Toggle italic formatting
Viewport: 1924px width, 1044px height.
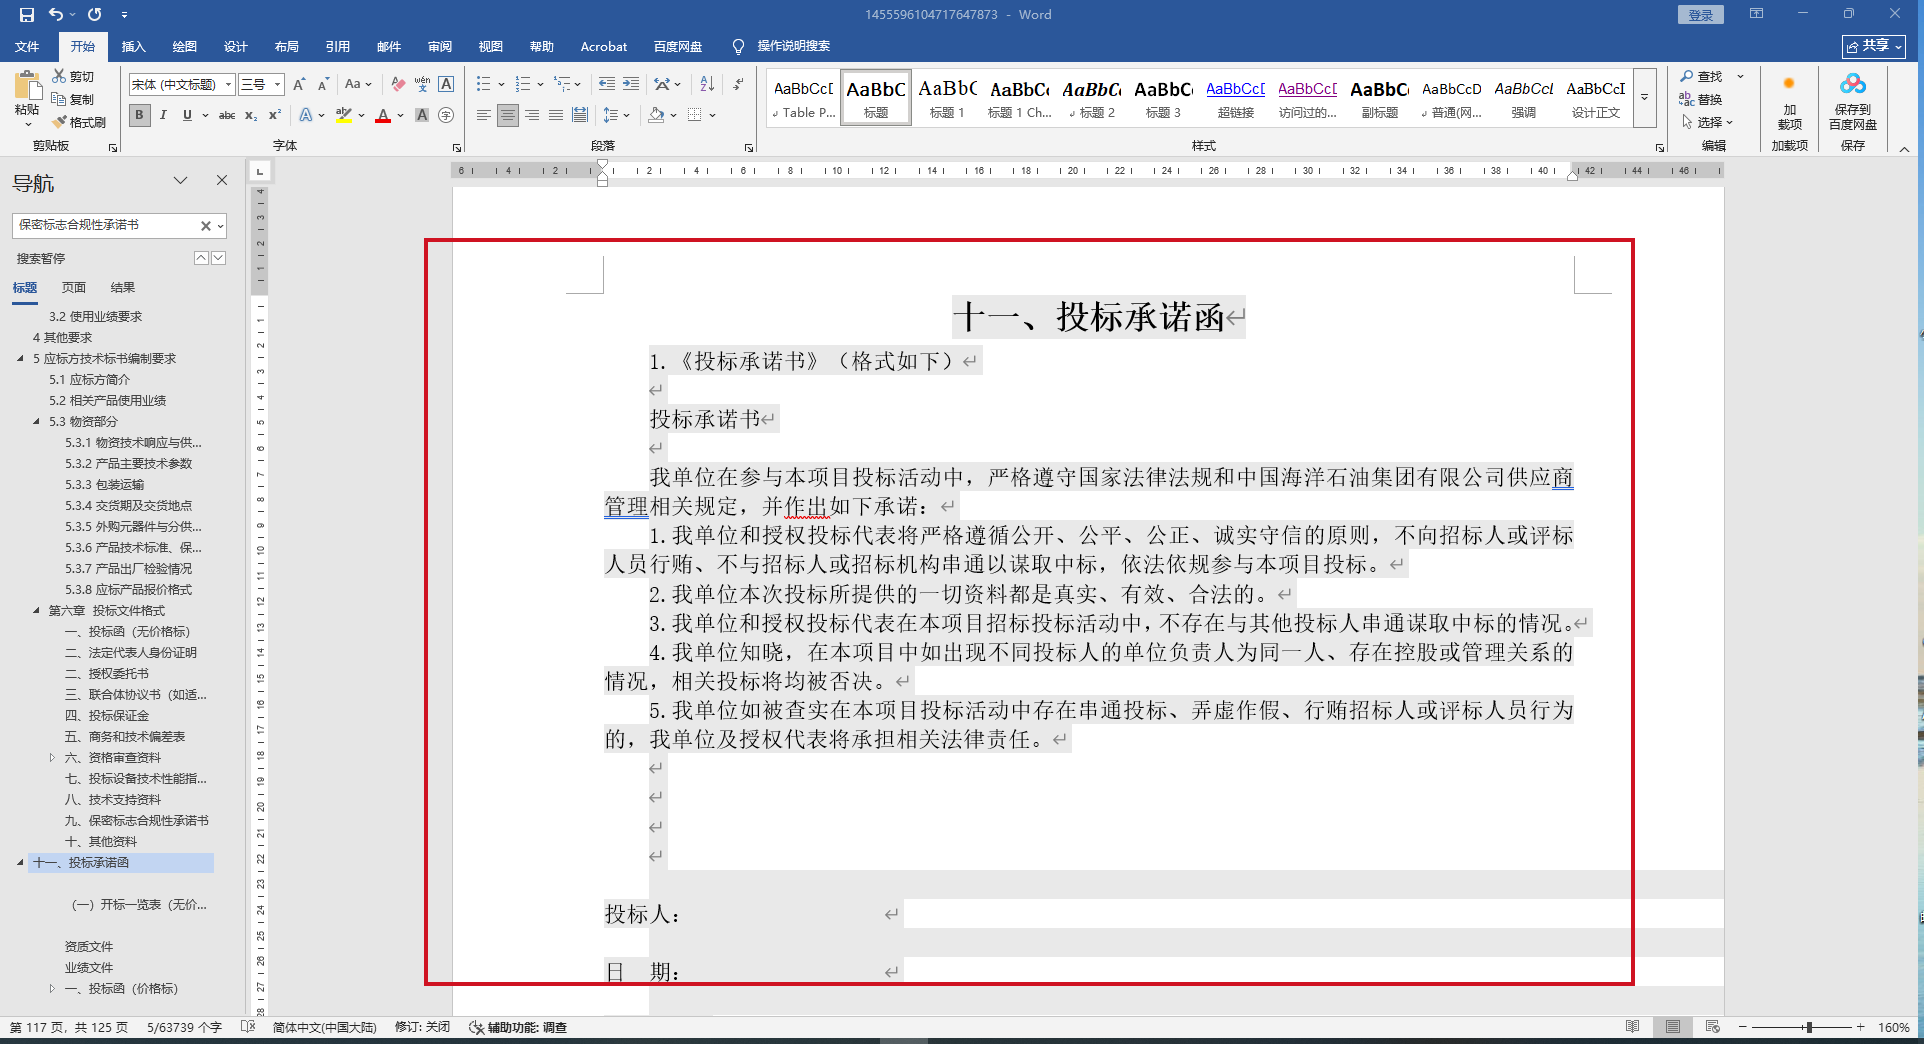pos(163,115)
